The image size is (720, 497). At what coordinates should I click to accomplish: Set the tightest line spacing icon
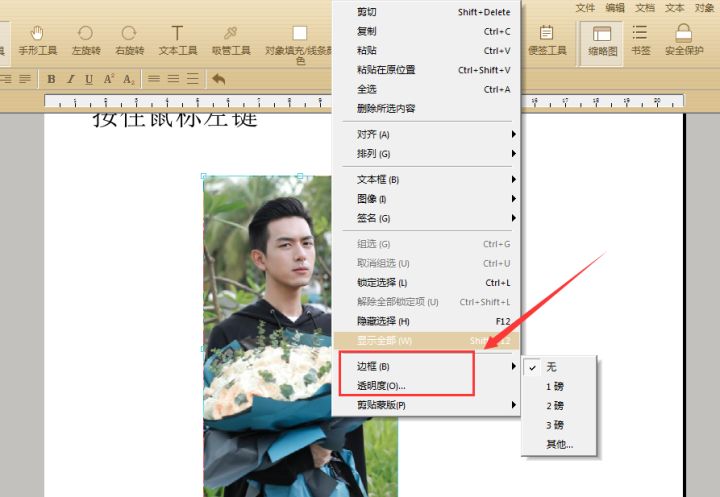pyautogui.click(x=154, y=79)
